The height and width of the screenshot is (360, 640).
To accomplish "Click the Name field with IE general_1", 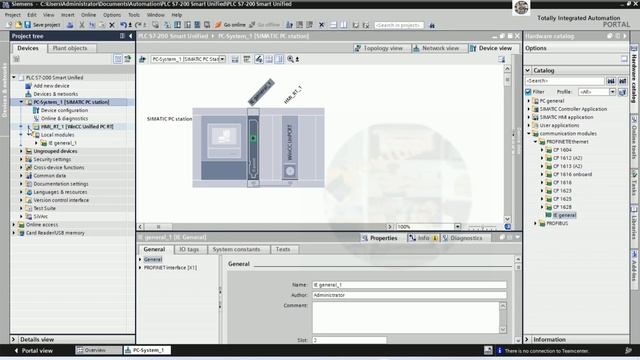I will click(x=409, y=285).
